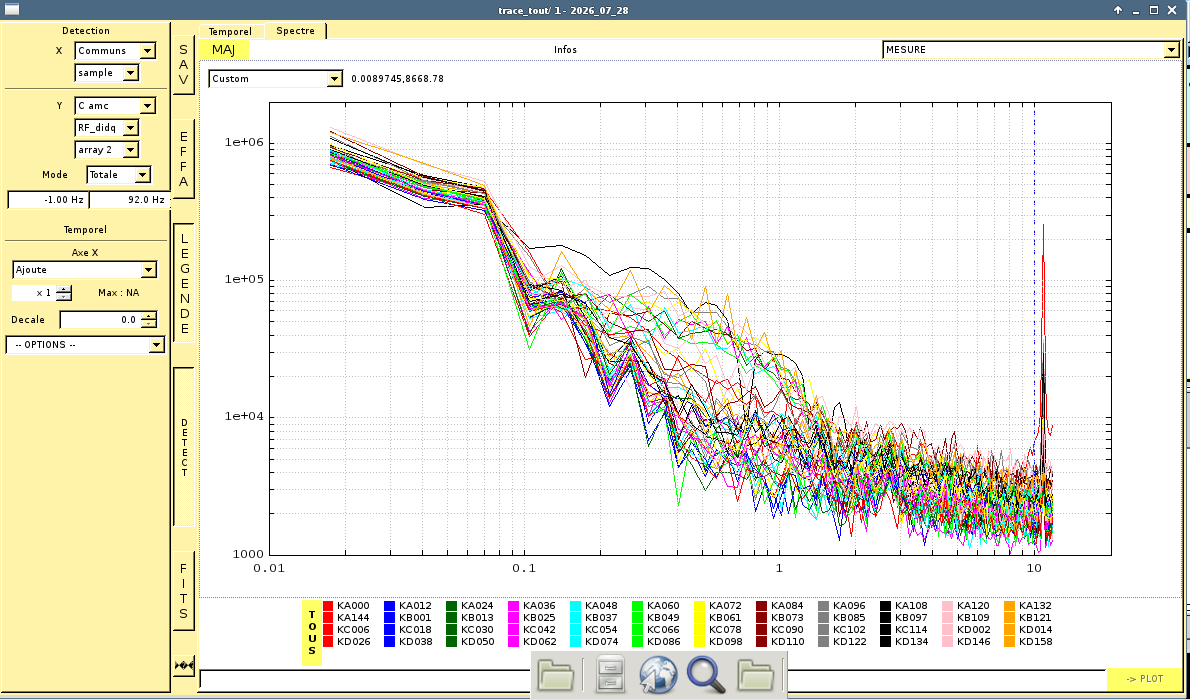The width and height of the screenshot is (1190, 700).
Task: Toggle the KA000 red legend swatch
Action: 328,606
